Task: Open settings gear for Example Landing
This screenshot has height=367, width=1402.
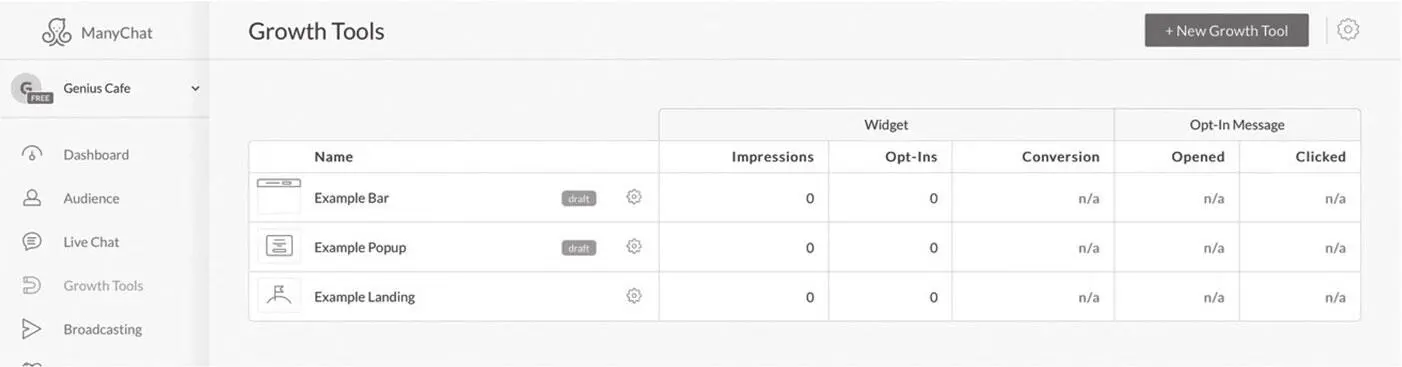Action: (x=634, y=296)
